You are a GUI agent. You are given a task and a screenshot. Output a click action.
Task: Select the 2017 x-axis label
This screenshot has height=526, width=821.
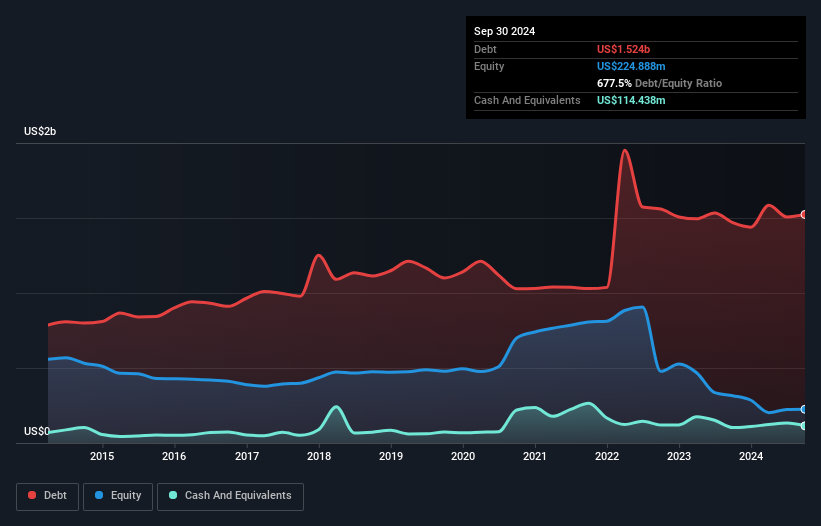247,456
